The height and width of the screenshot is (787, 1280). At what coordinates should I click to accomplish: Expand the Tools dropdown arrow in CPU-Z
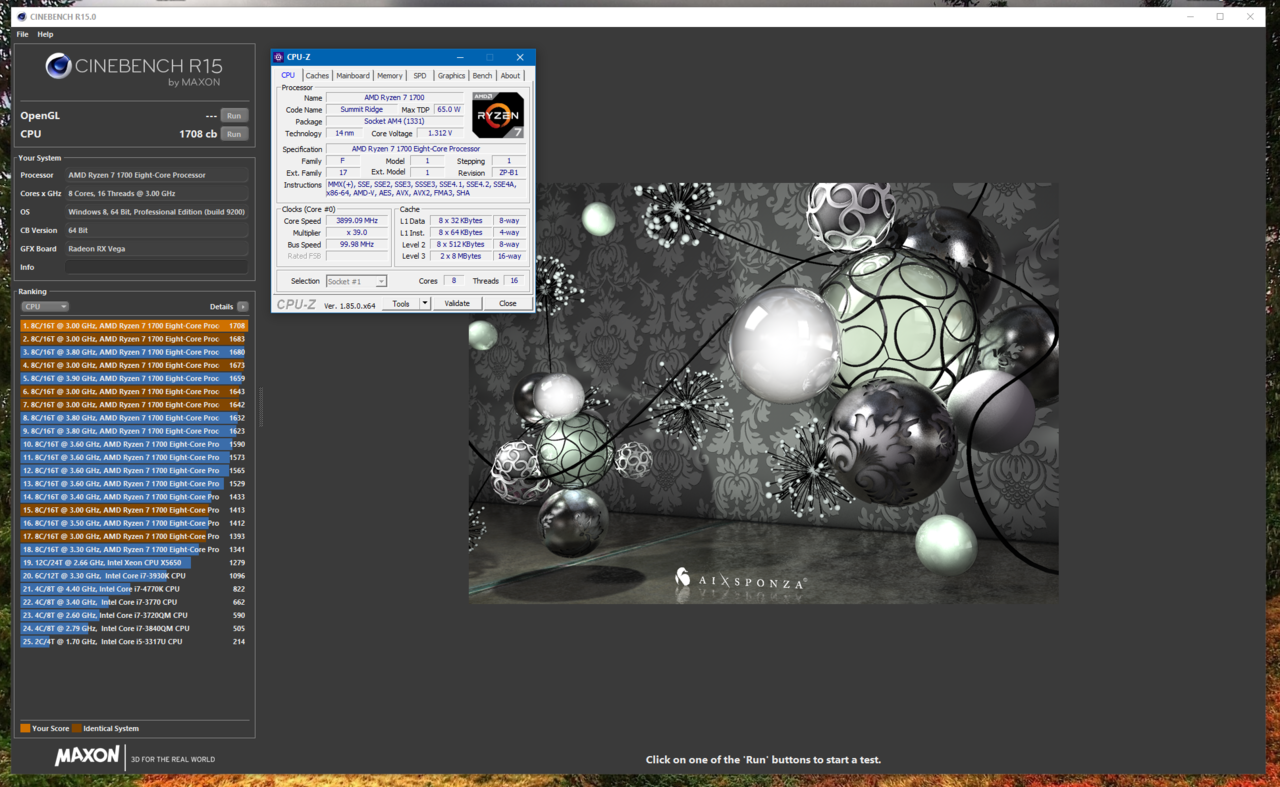(425, 303)
